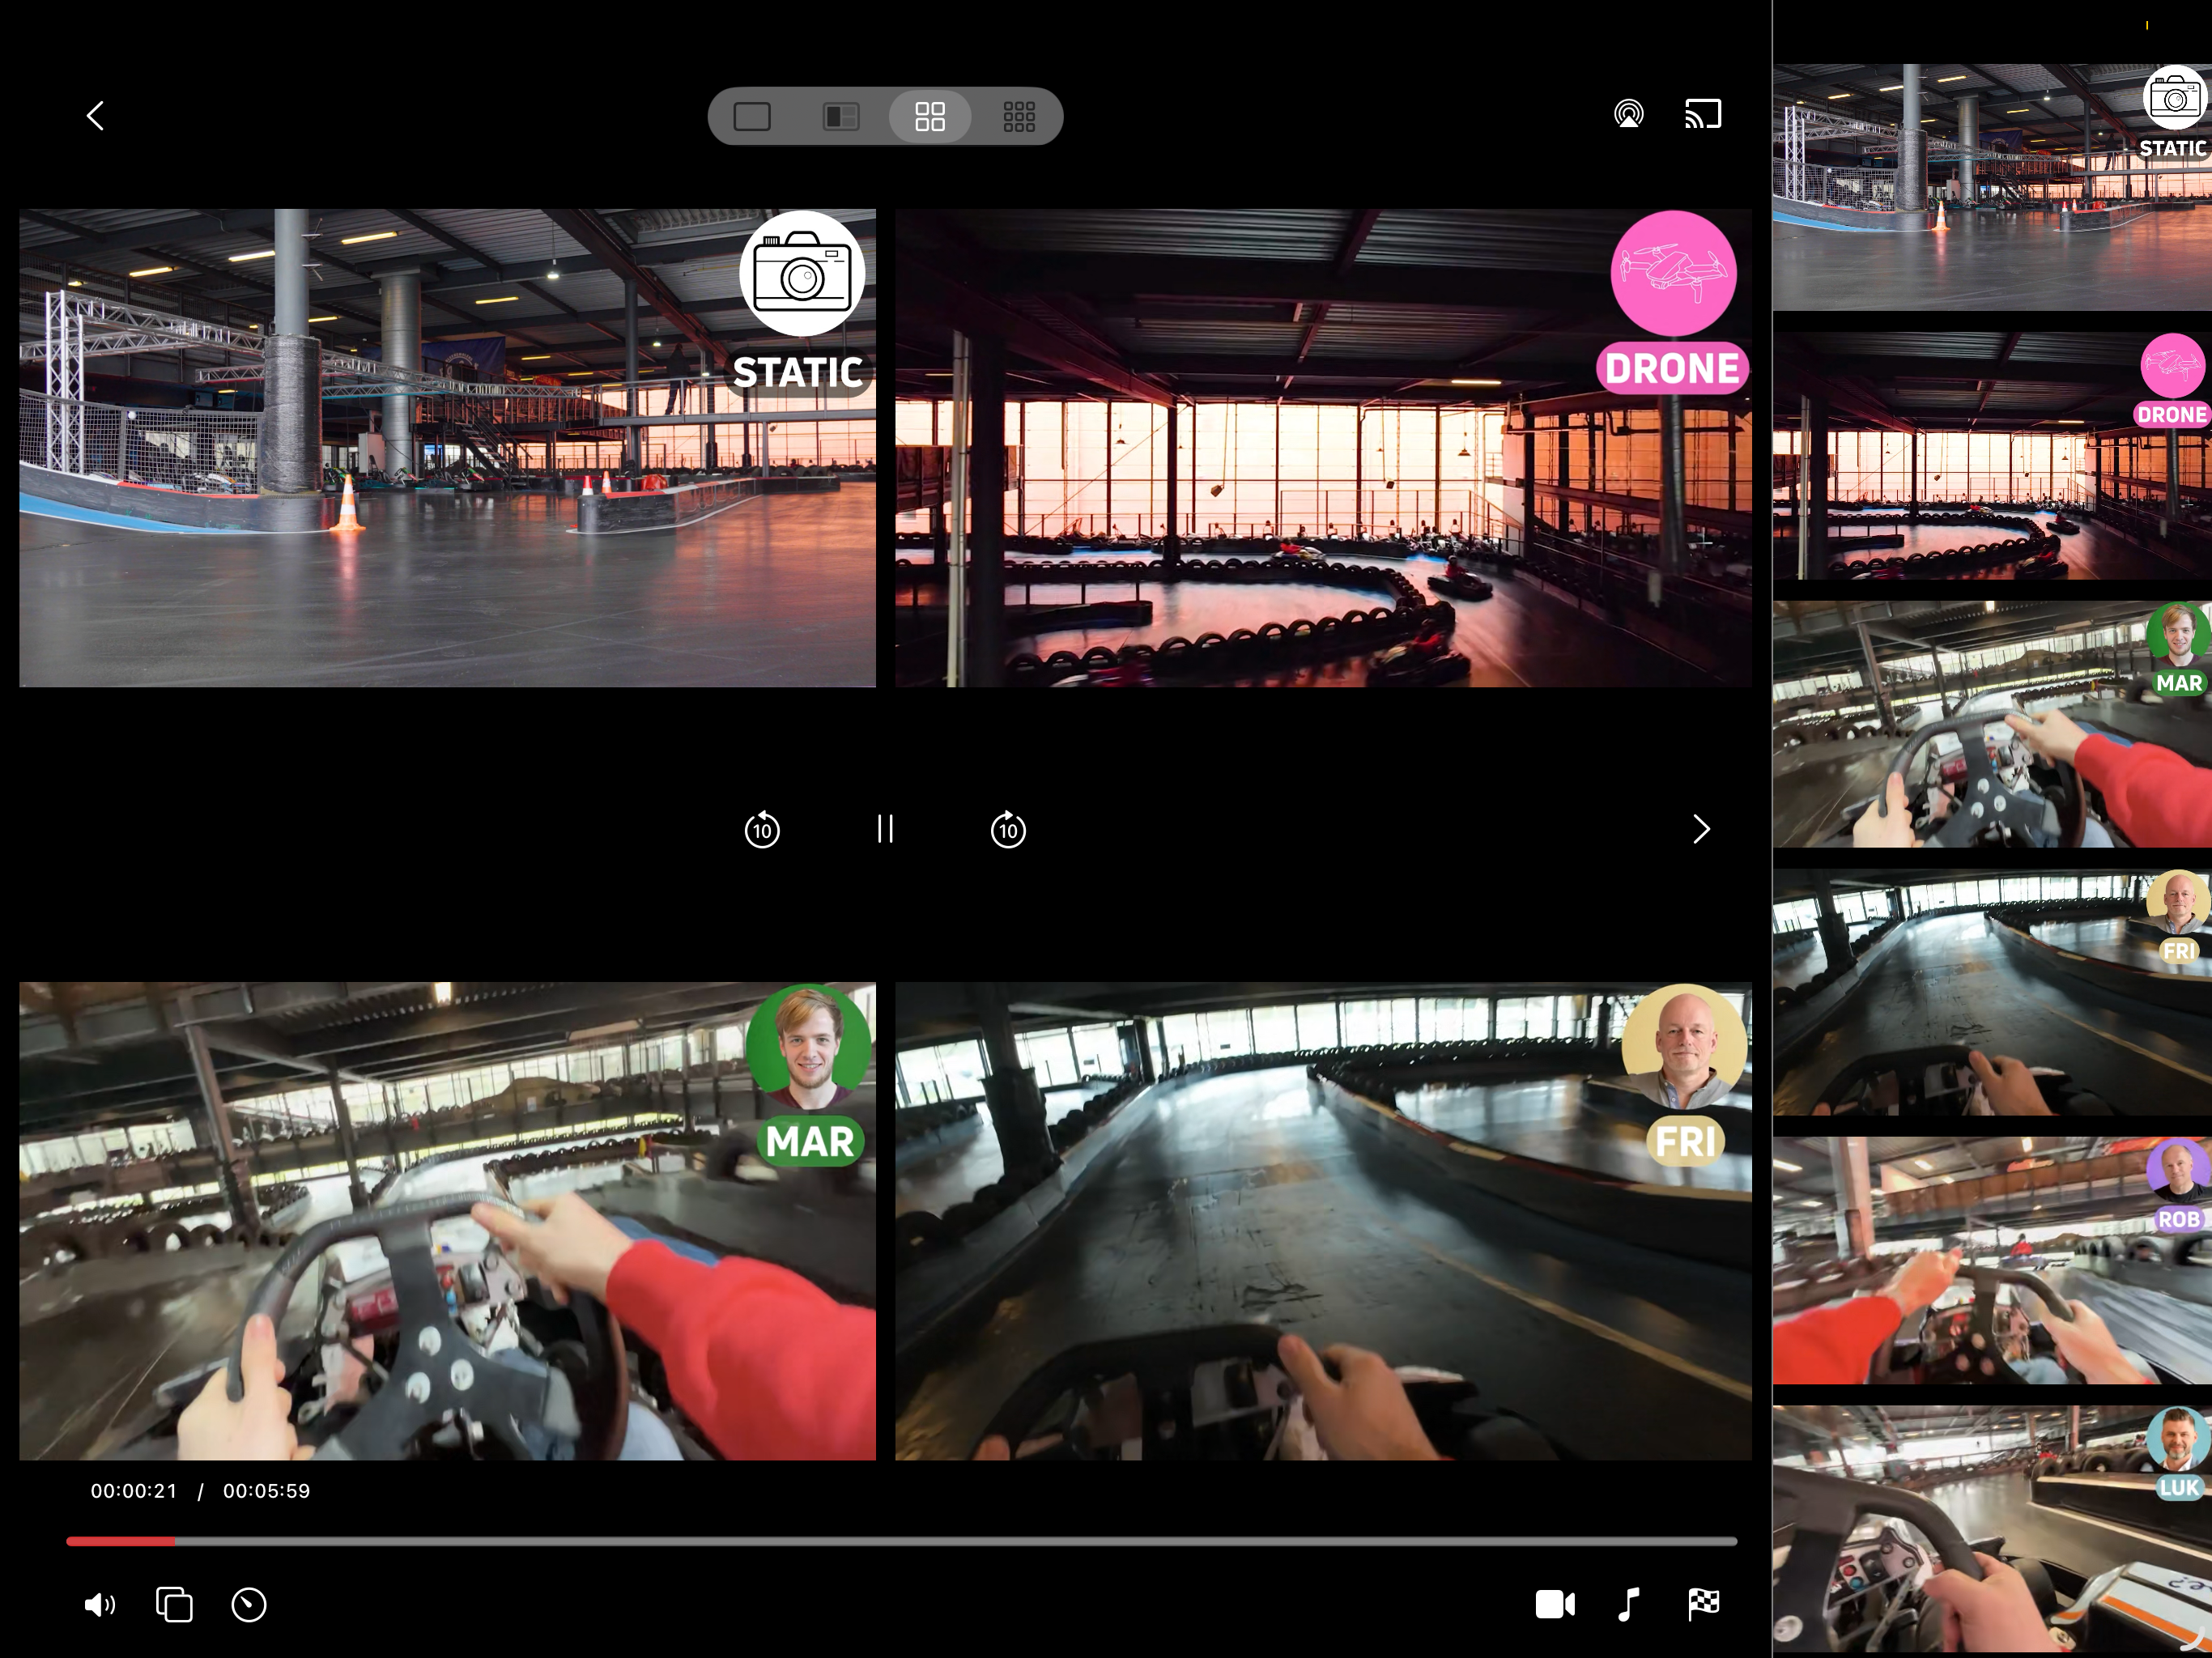Select the FRI onboard main feed

pyautogui.click(x=1323, y=1221)
